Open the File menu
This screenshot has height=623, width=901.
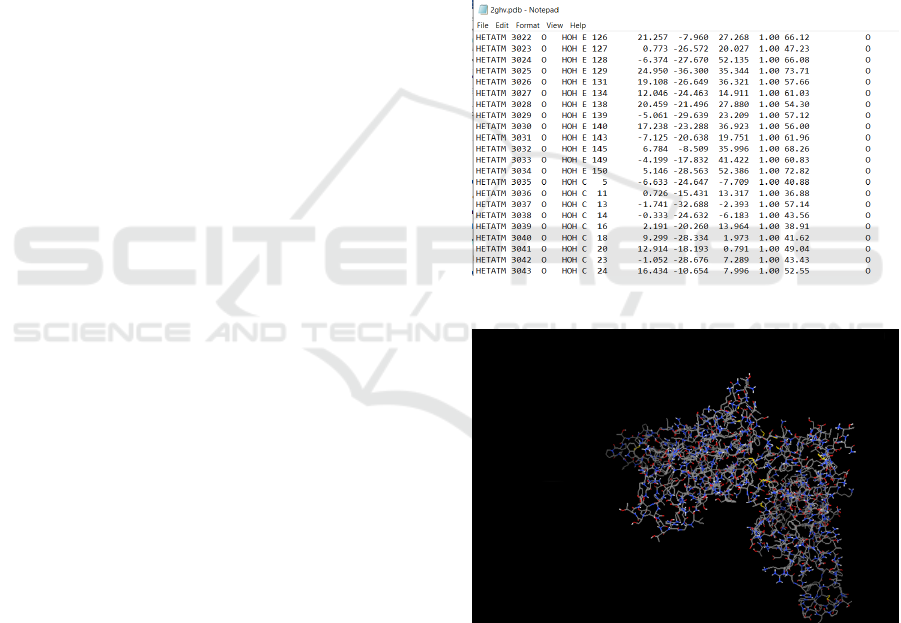tap(483, 25)
